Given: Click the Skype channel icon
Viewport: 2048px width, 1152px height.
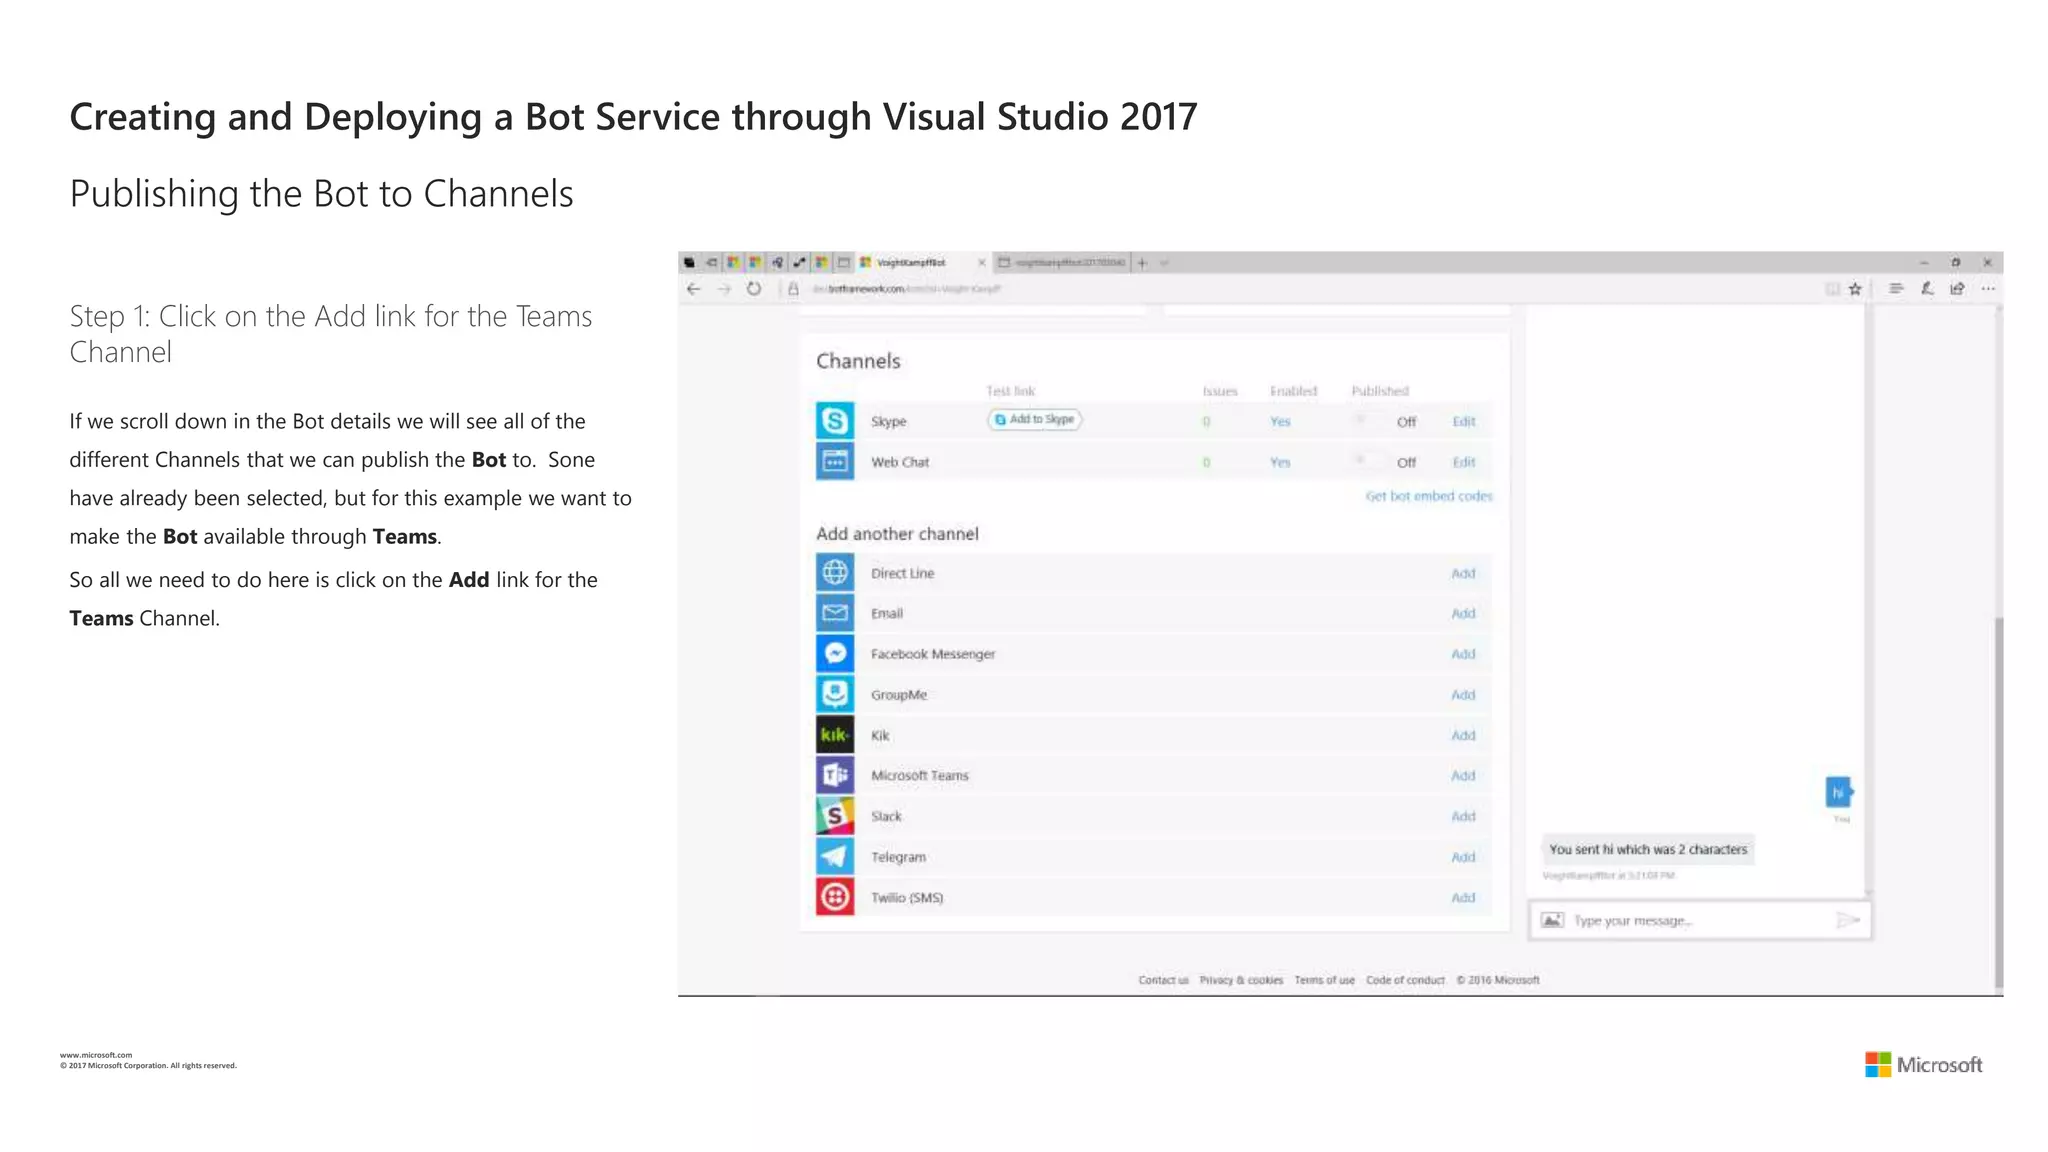Looking at the screenshot, I should [x=835, y=421].
